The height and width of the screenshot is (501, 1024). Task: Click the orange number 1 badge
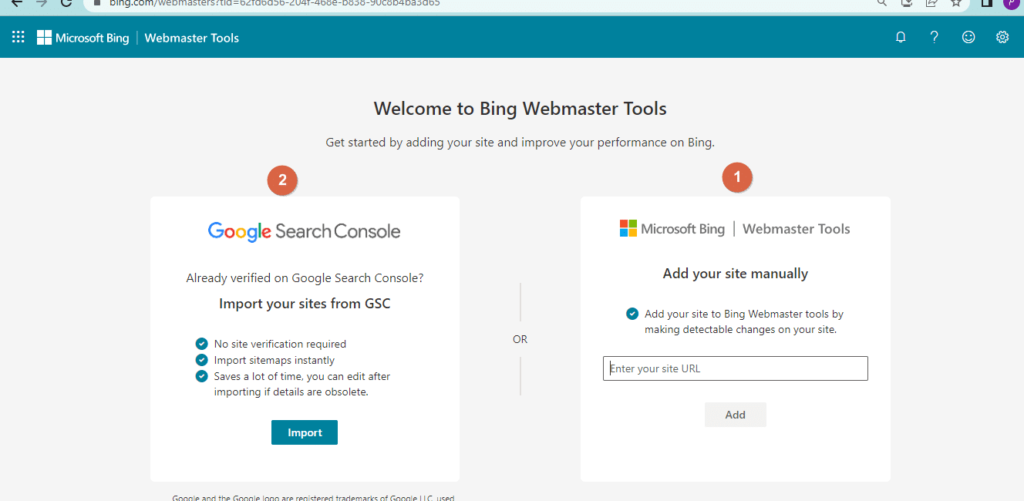(737, 179)
